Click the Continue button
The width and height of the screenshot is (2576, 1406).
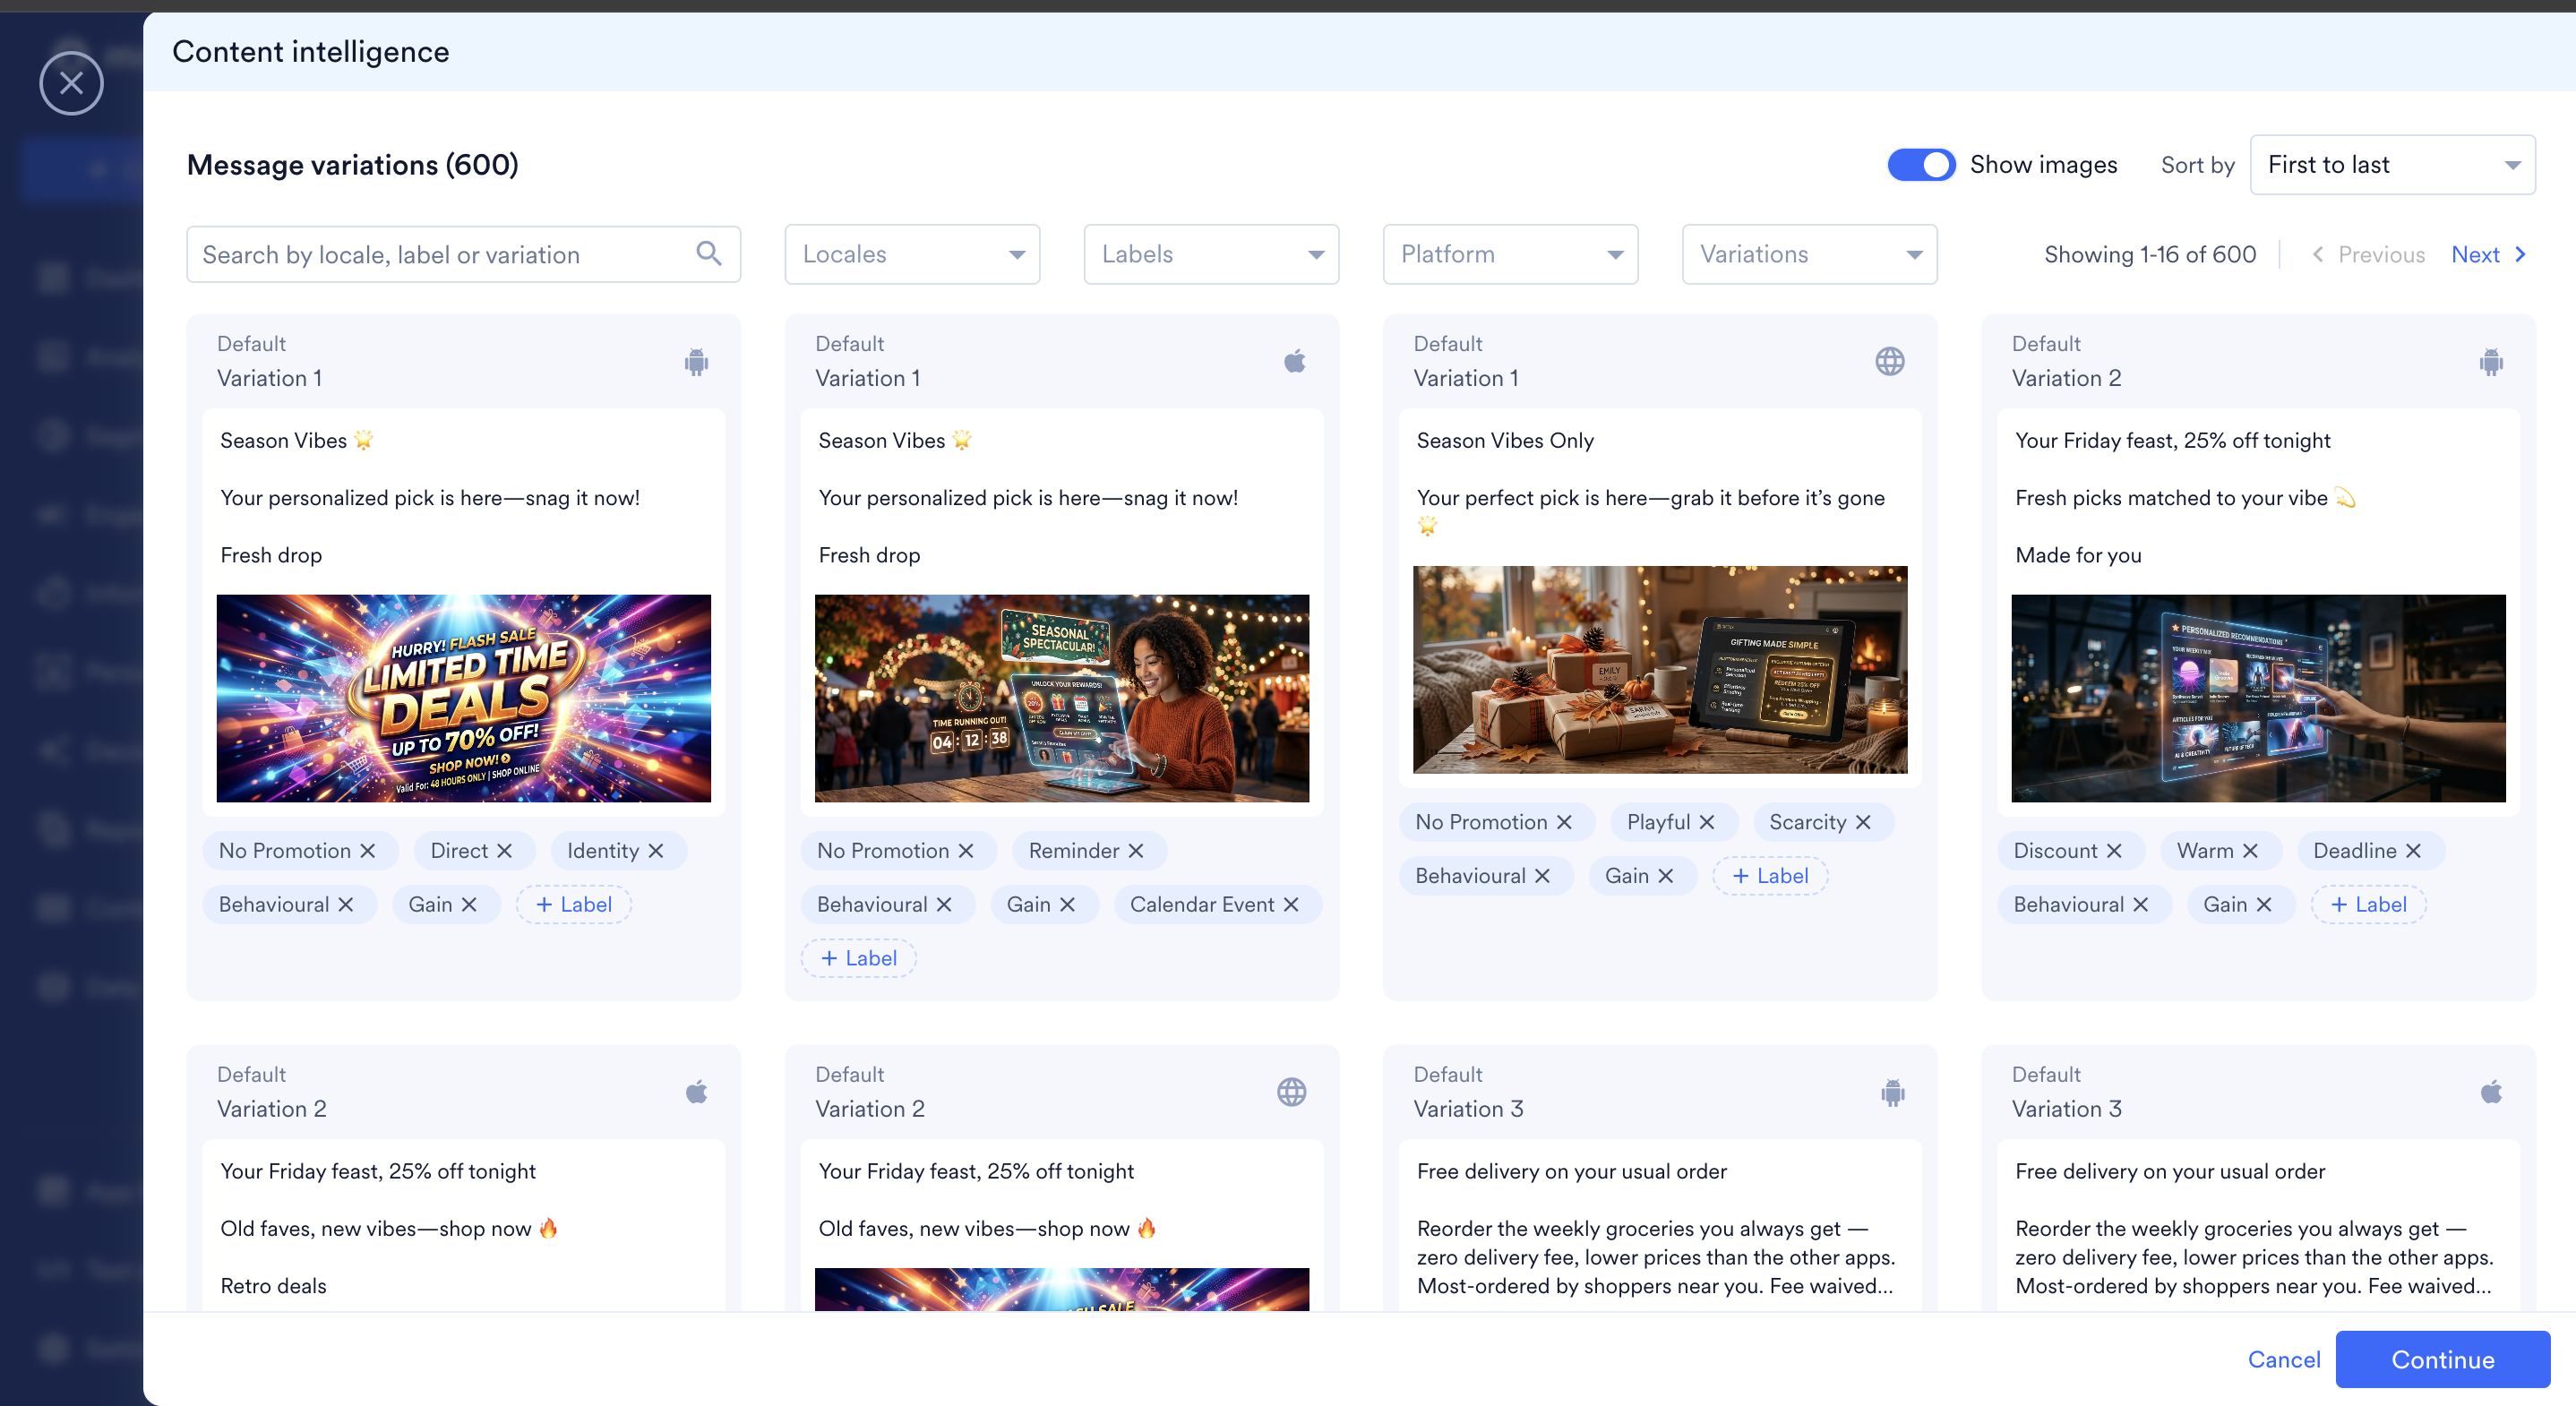coord(2442,1360)
